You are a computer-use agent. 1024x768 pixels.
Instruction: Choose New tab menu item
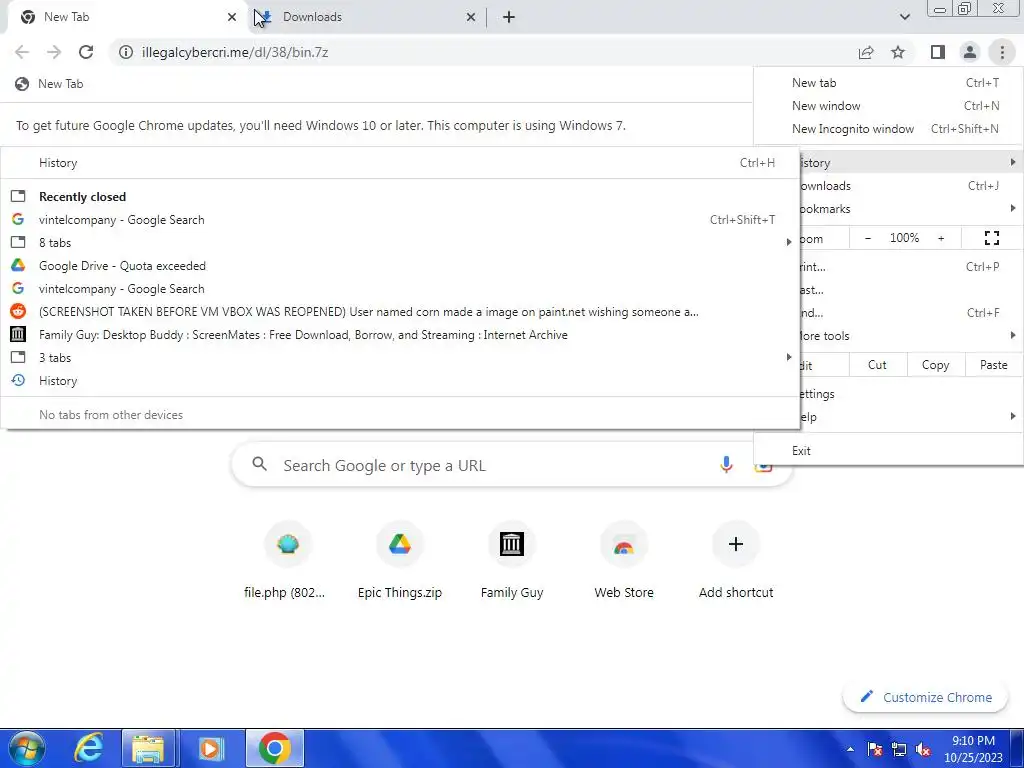tap(889, 83)
